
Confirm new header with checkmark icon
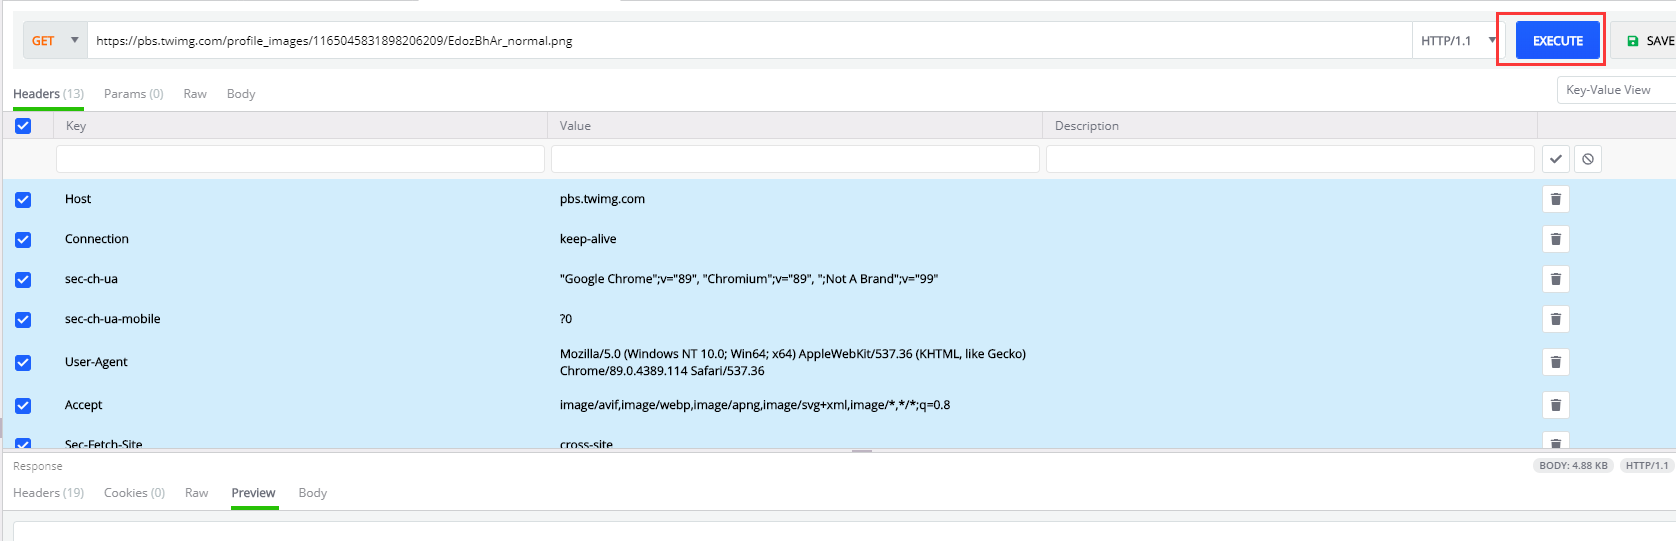1555,159
